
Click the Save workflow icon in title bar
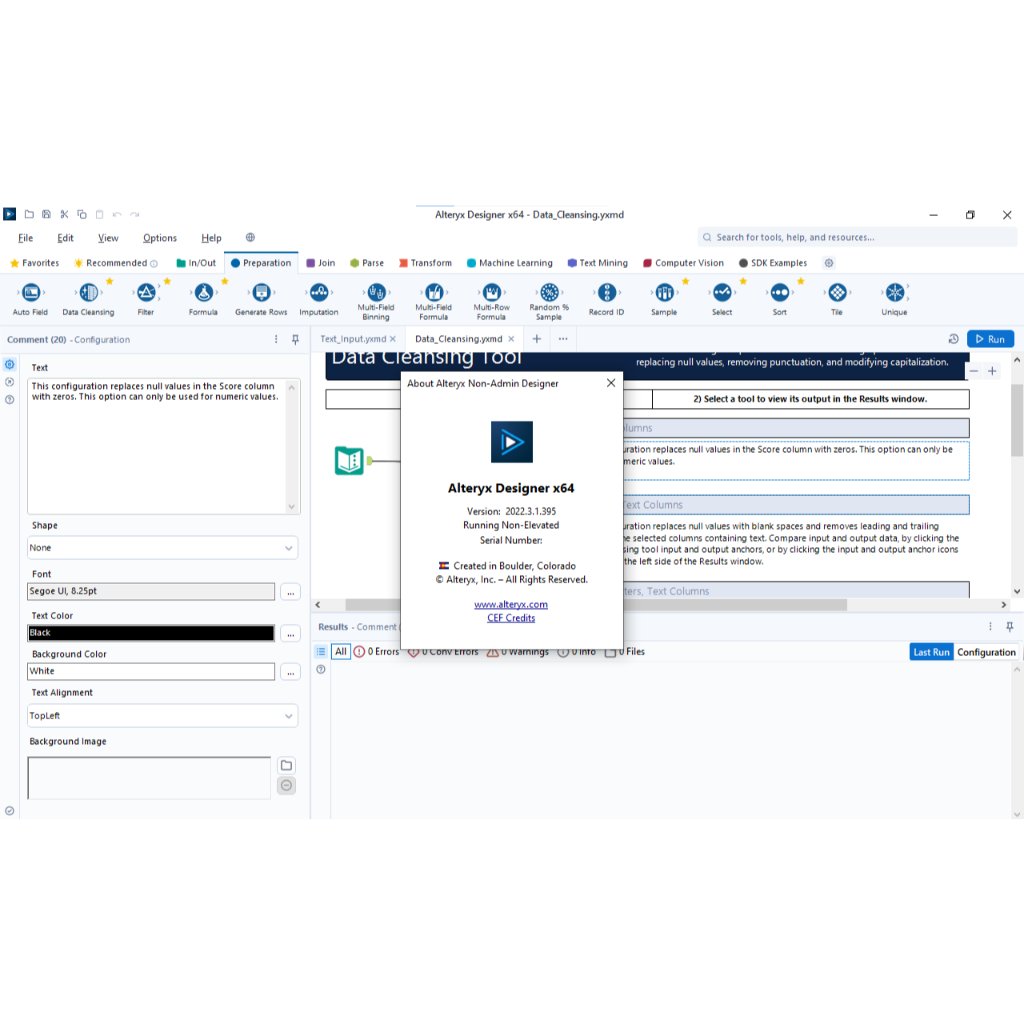point(46,214)
